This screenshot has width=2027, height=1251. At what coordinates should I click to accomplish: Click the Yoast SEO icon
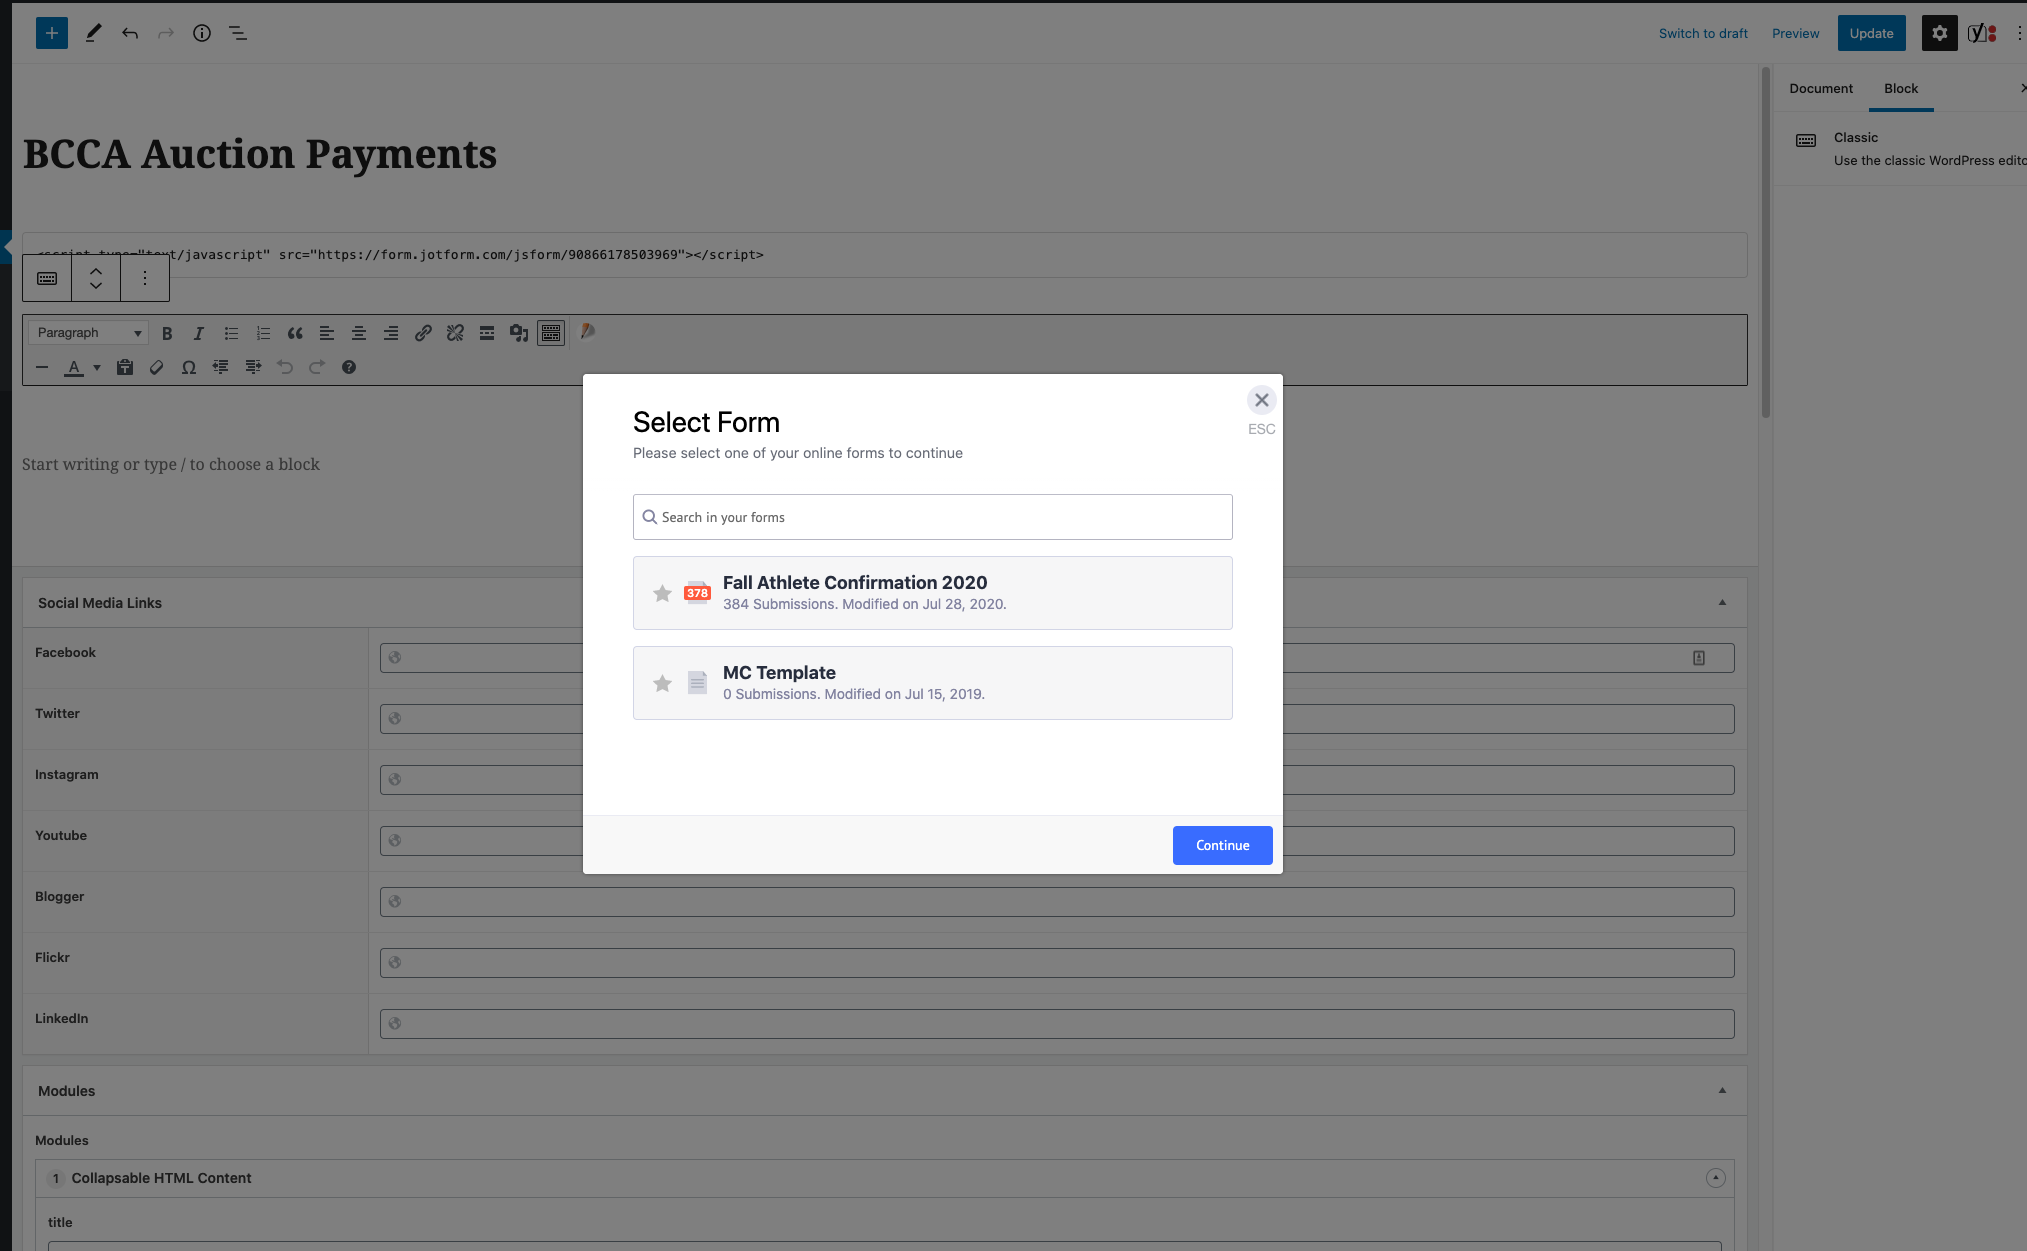tap(1981, 33)
